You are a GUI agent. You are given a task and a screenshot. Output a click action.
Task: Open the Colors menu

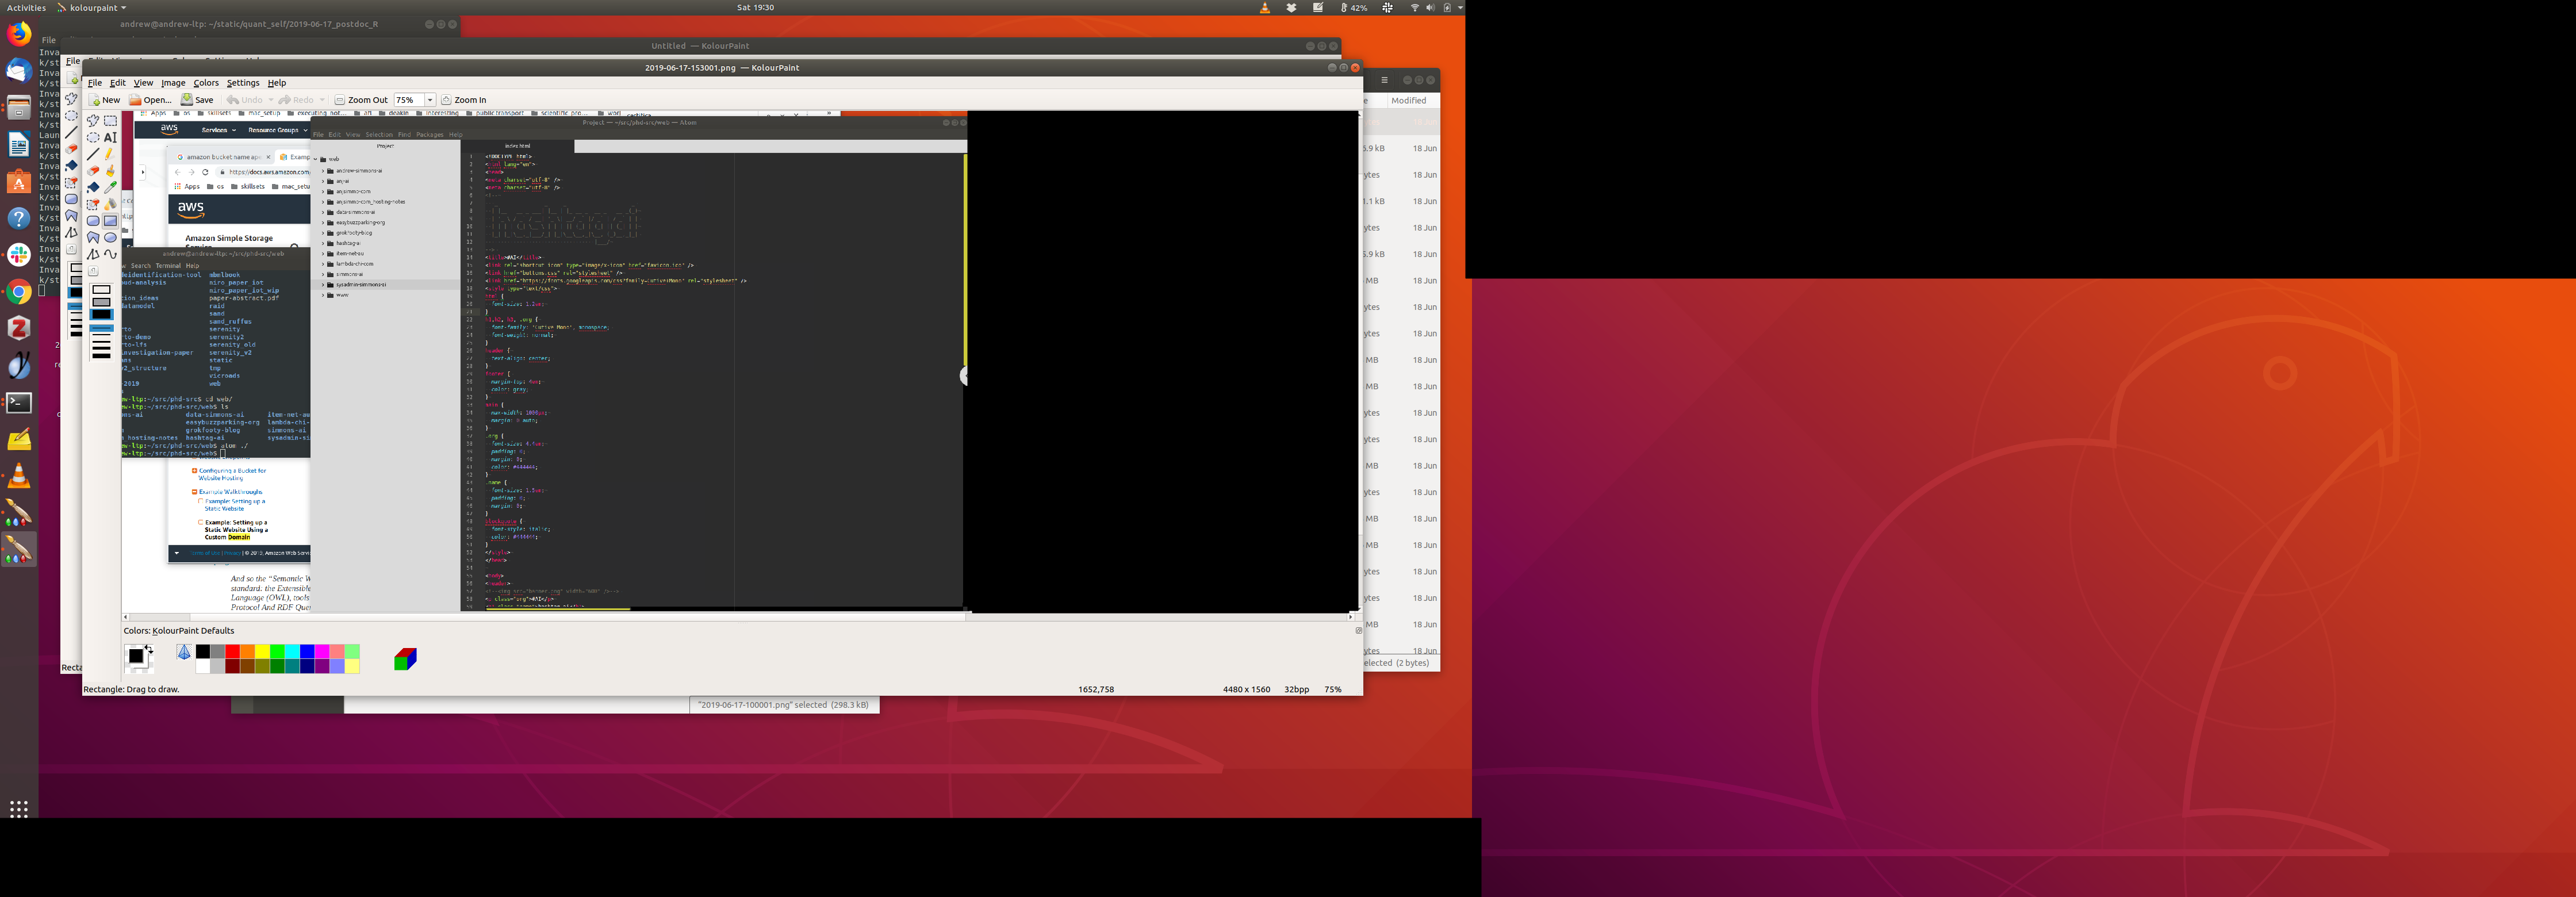[x=206, y=83]
